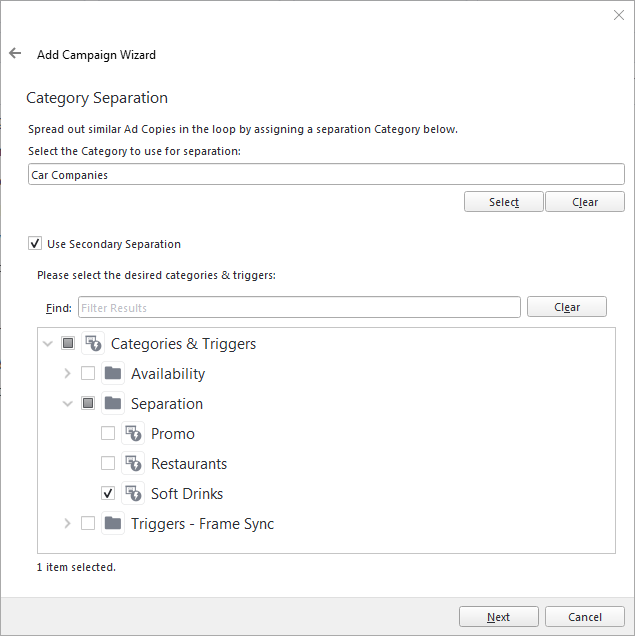Click the Restaurants category icon
635x636 pixels.
click(133, 463)
